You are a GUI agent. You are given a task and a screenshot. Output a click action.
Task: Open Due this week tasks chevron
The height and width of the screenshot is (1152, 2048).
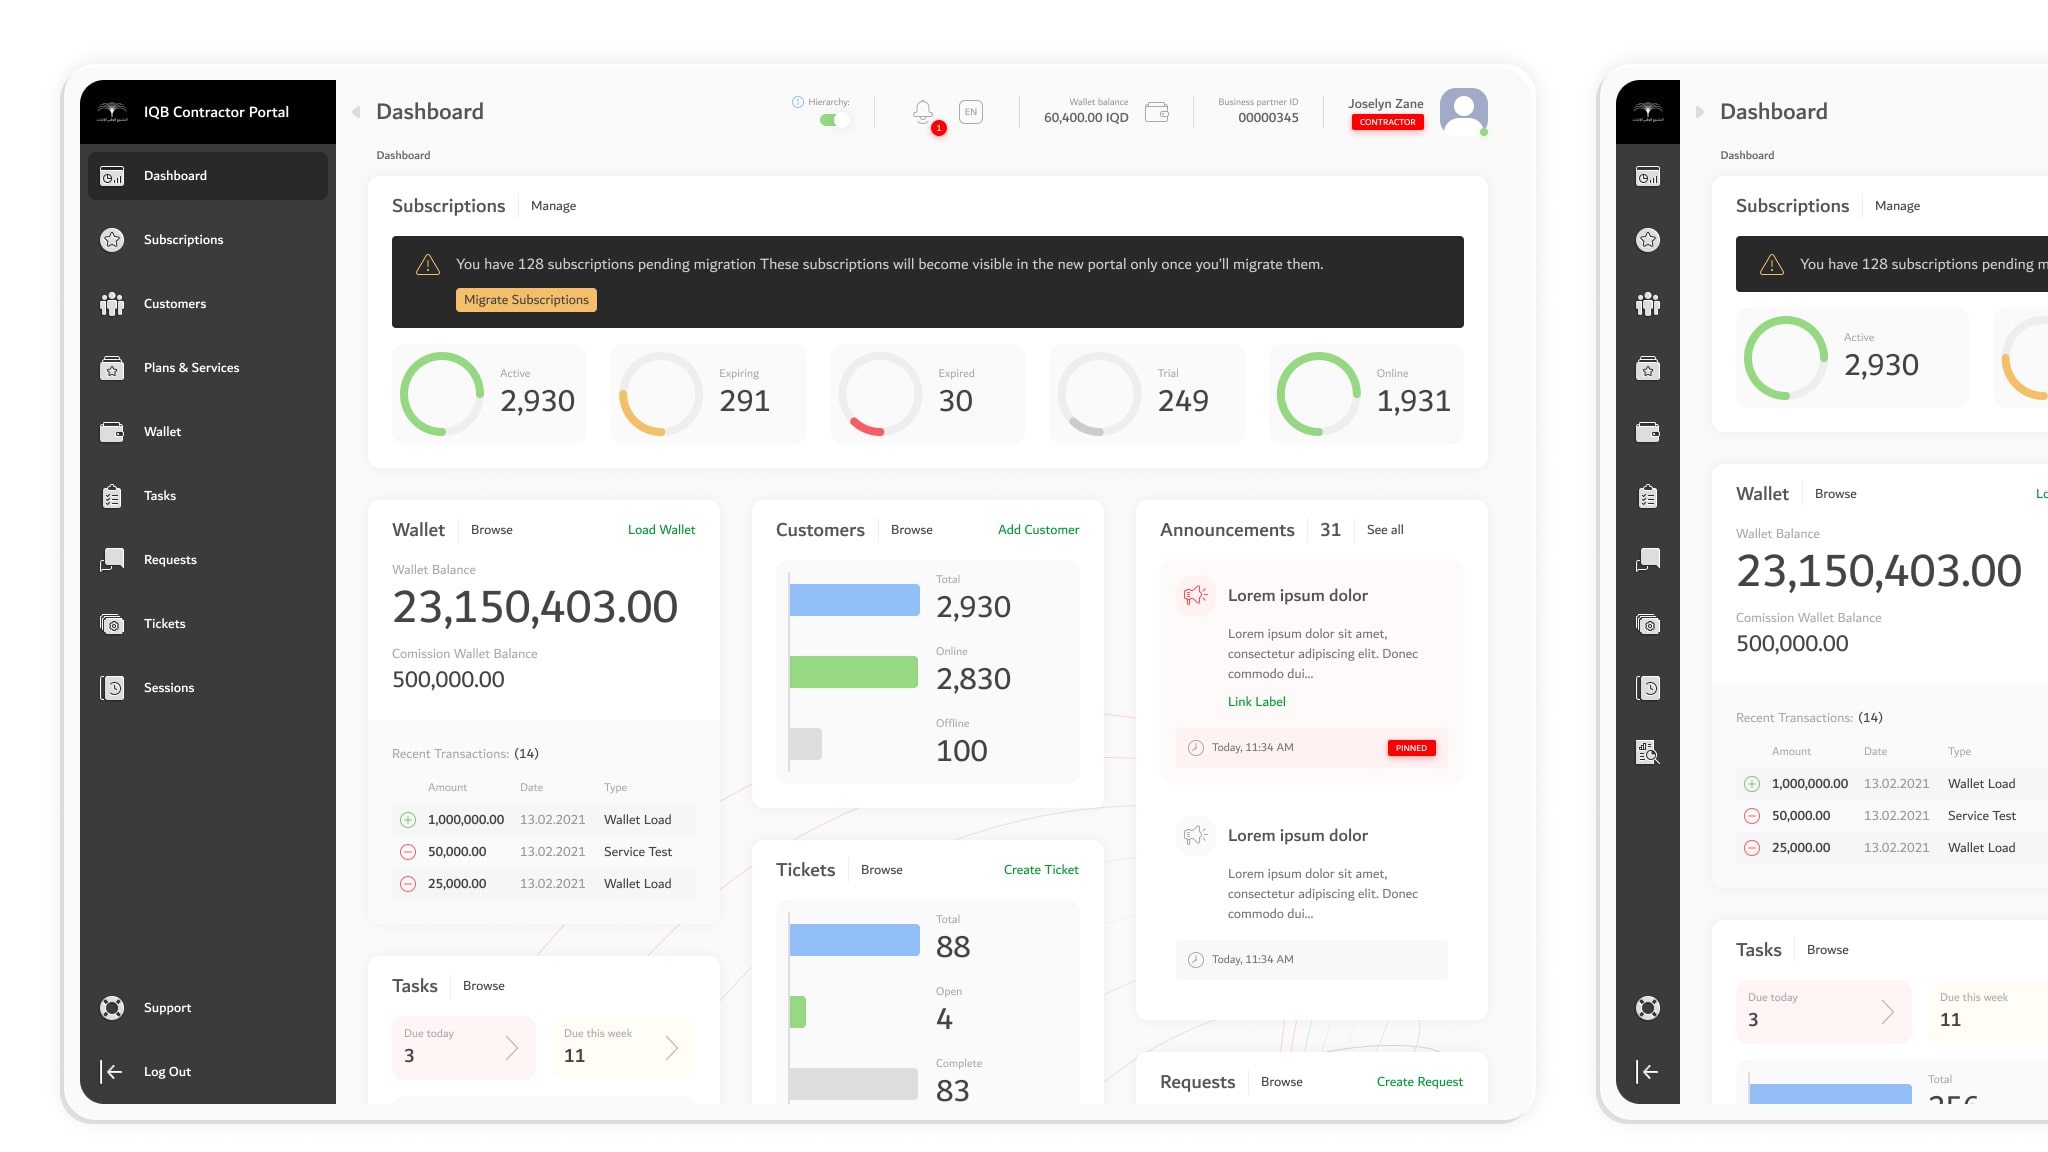pos(672,1047)
